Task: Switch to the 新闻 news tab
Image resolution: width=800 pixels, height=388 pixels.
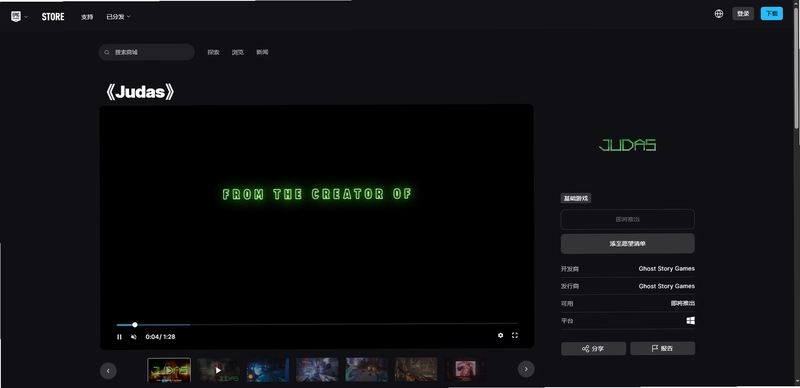Action: pyautogui.click(x=262, y=52)
